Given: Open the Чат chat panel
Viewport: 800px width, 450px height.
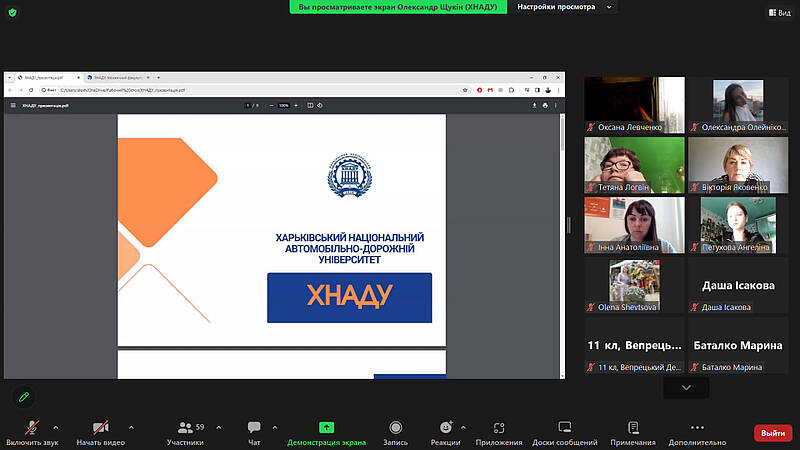Looking at the screenshot, I should click(x=254, y=433).
